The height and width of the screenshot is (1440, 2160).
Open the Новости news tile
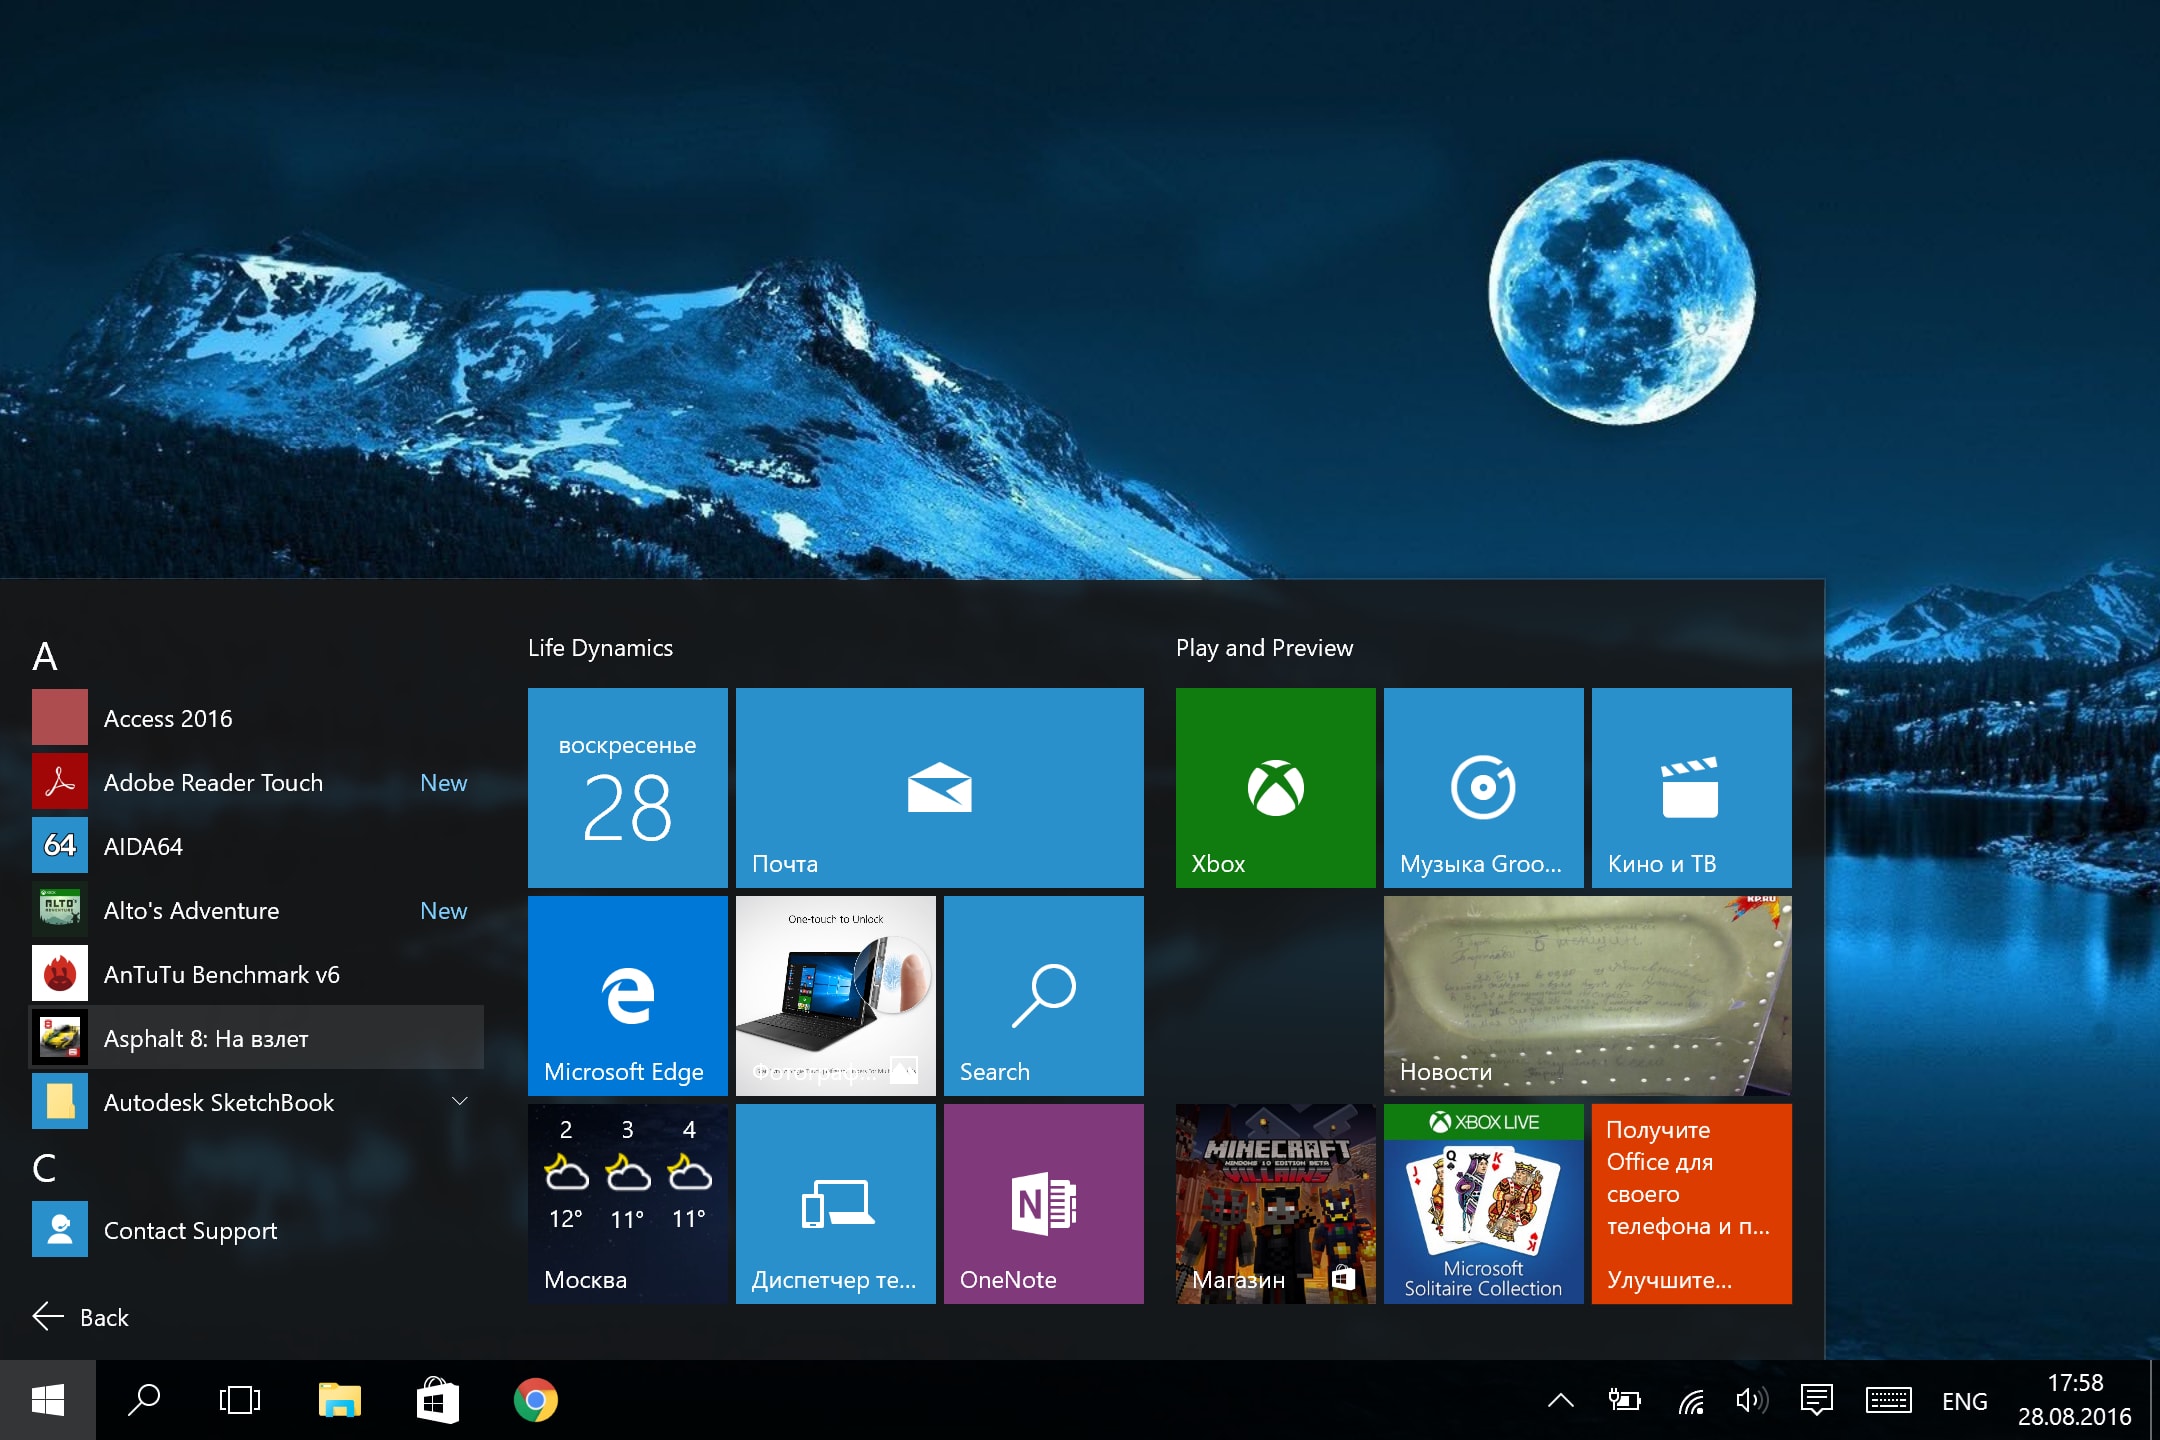[x=1588, y=996]
